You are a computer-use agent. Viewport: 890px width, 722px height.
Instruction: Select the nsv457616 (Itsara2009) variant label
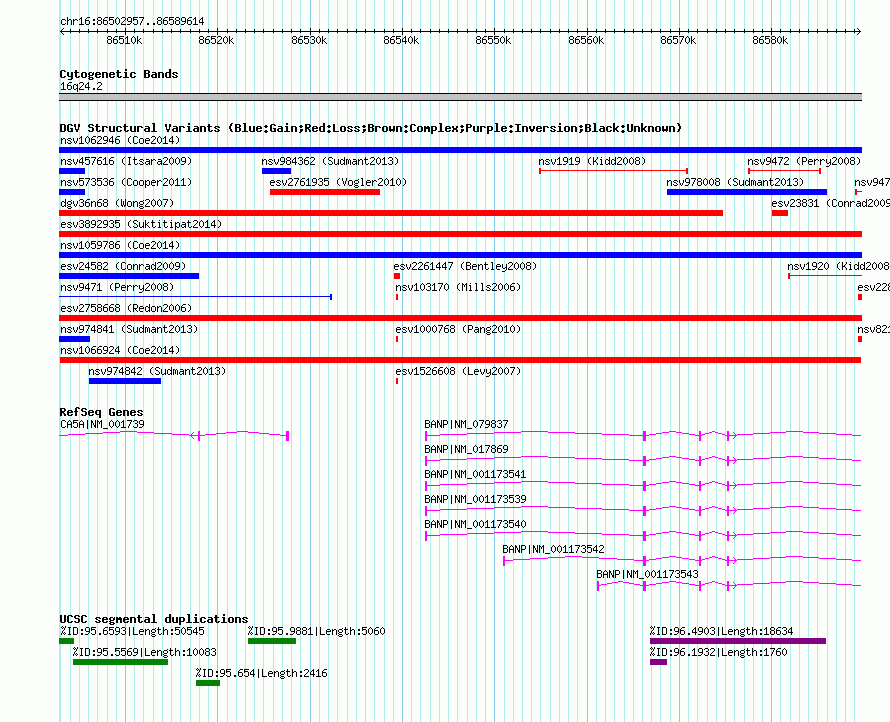(x=126, y=161)
